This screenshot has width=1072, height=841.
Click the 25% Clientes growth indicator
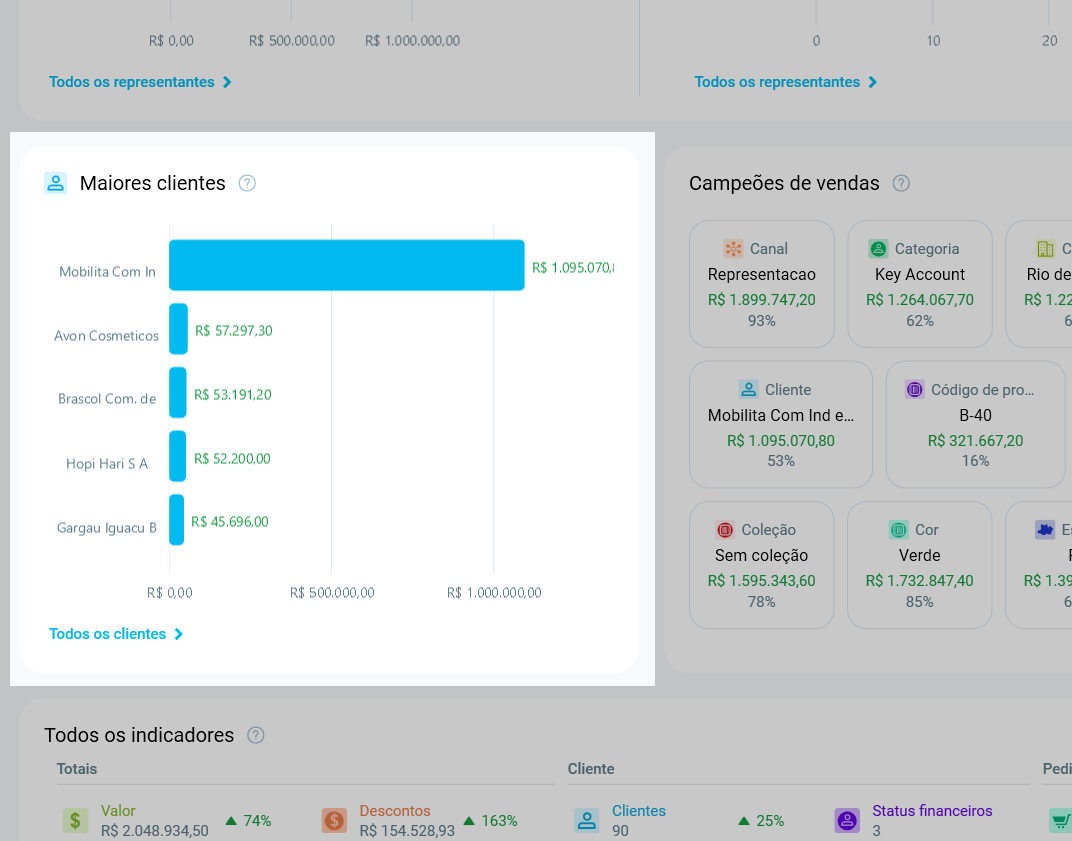(x=762, y=820)
